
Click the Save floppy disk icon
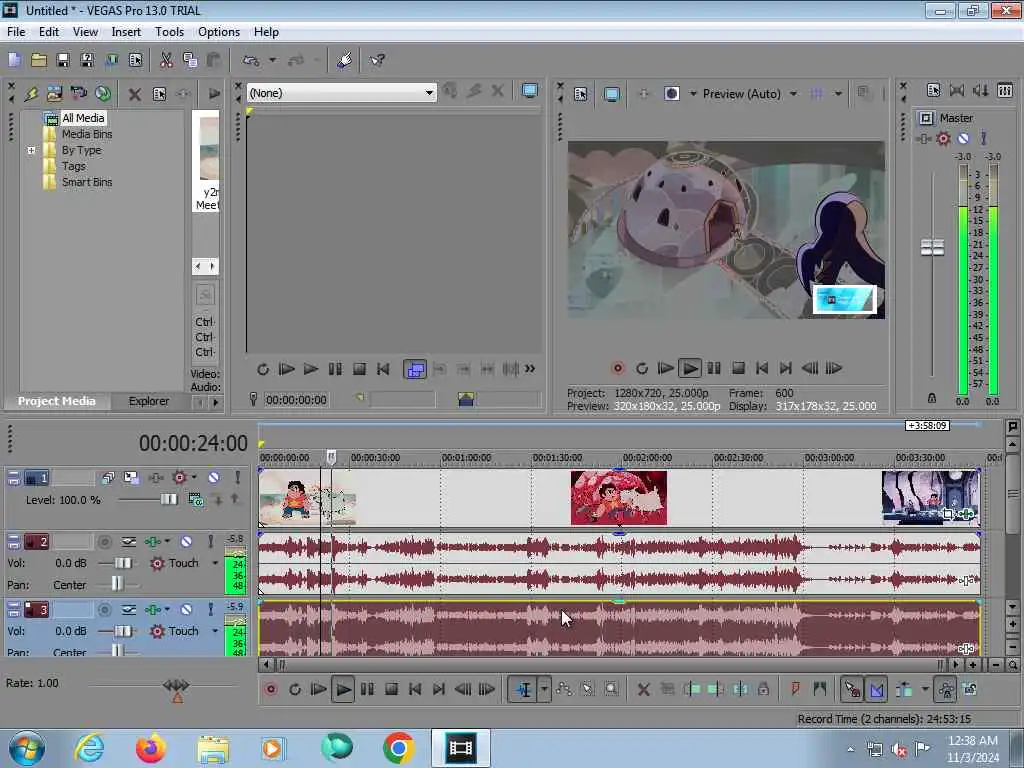coord(63,60)
